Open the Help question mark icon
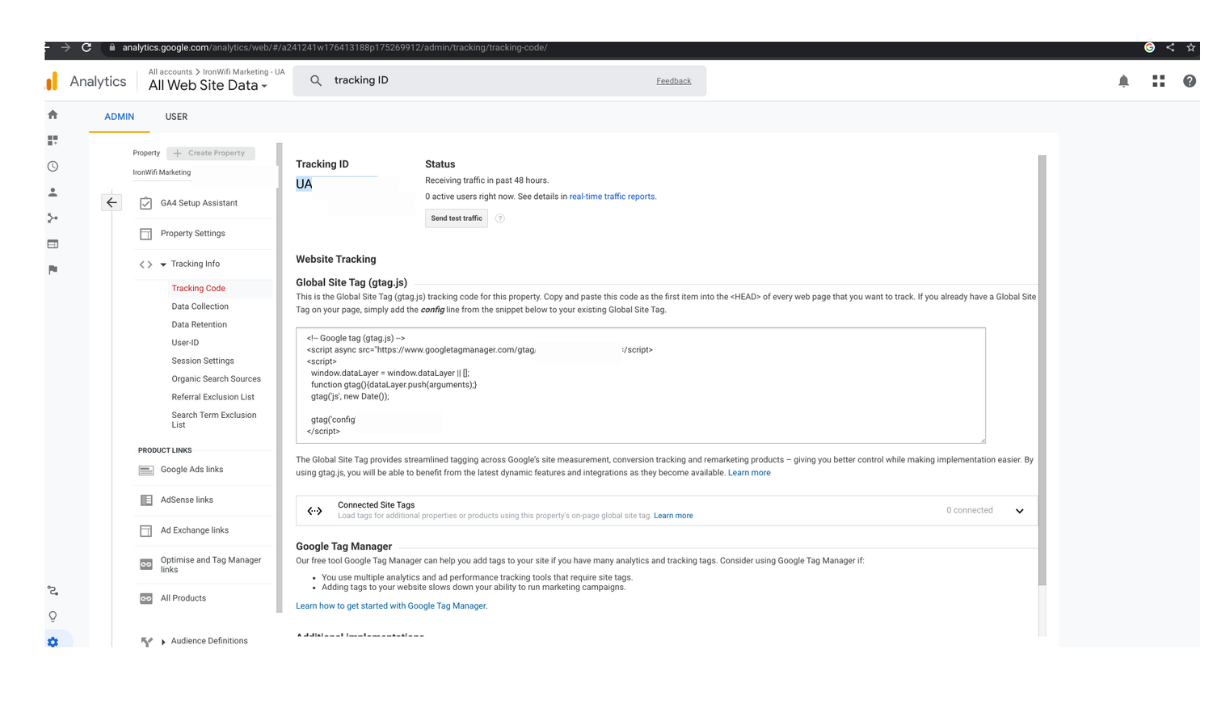1230x702 pixels. click(x=1189, y=80)
